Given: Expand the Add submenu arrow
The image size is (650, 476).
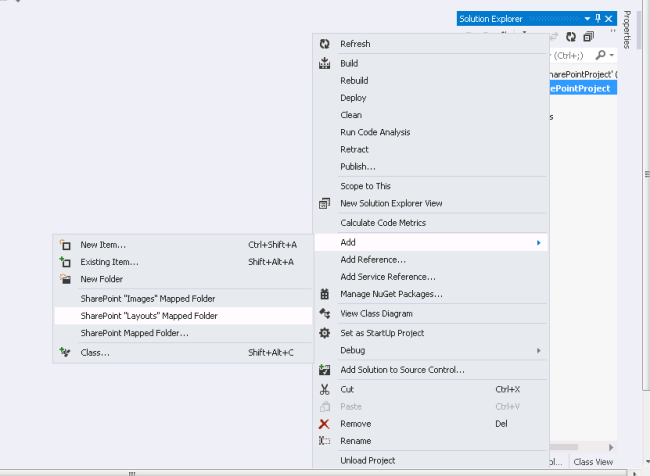Looking at the screenshot, I should (x=538, y=243).
